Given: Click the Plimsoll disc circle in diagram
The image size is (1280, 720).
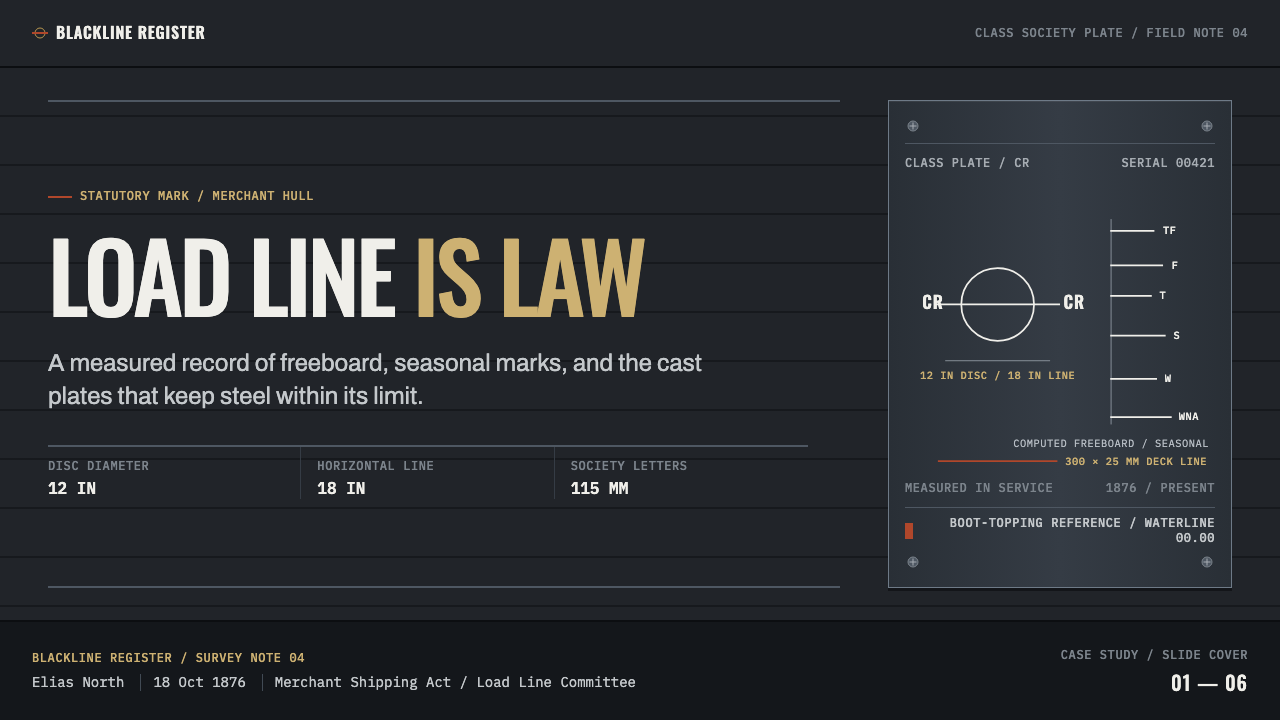Looking at the screenshot, I should pos(997,304).
